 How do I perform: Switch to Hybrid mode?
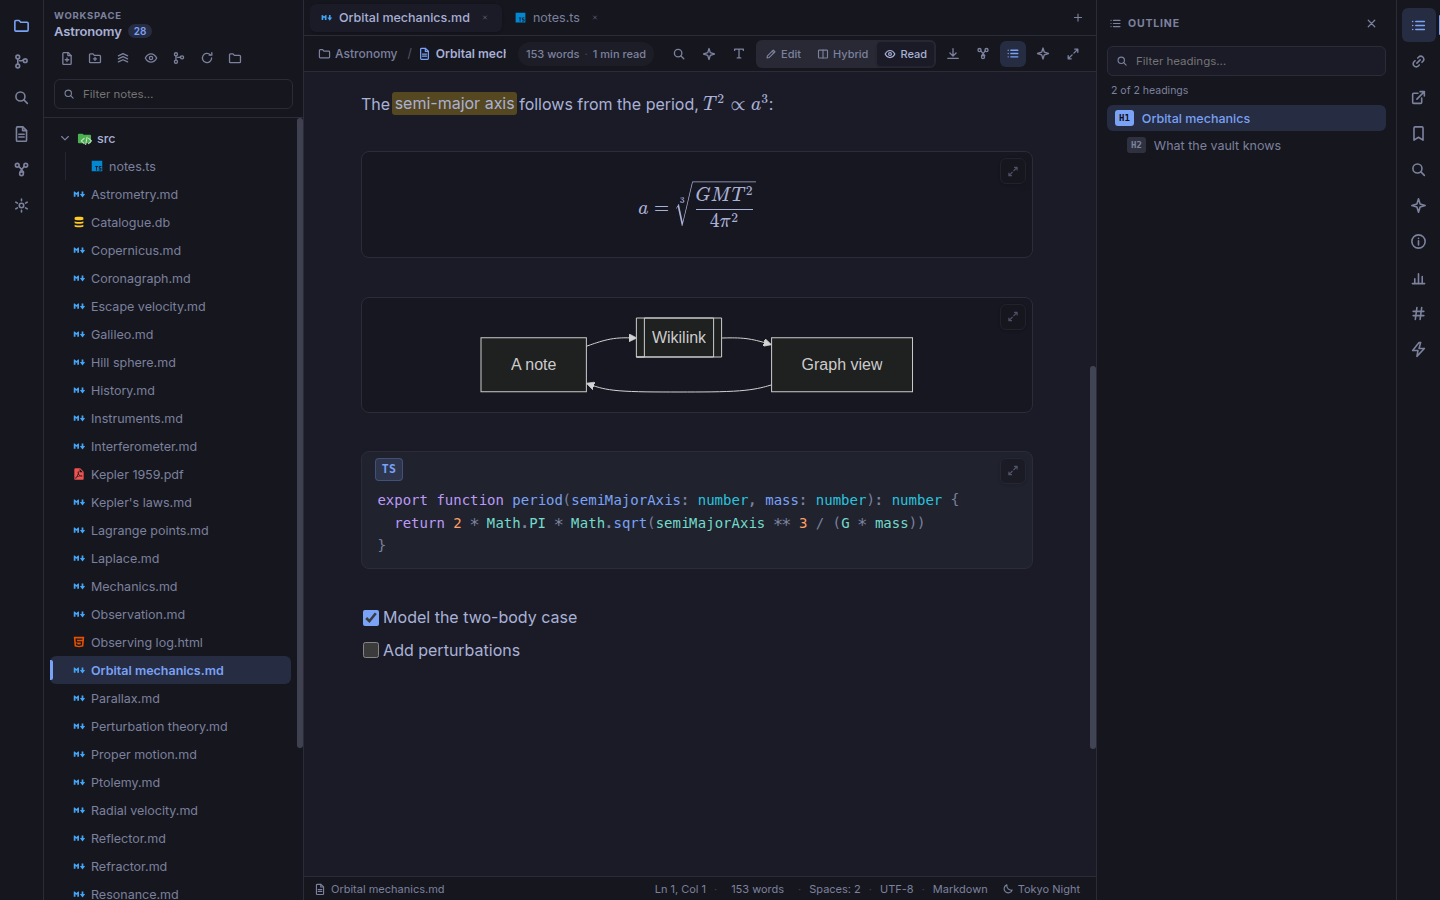[x=843, y=54]
